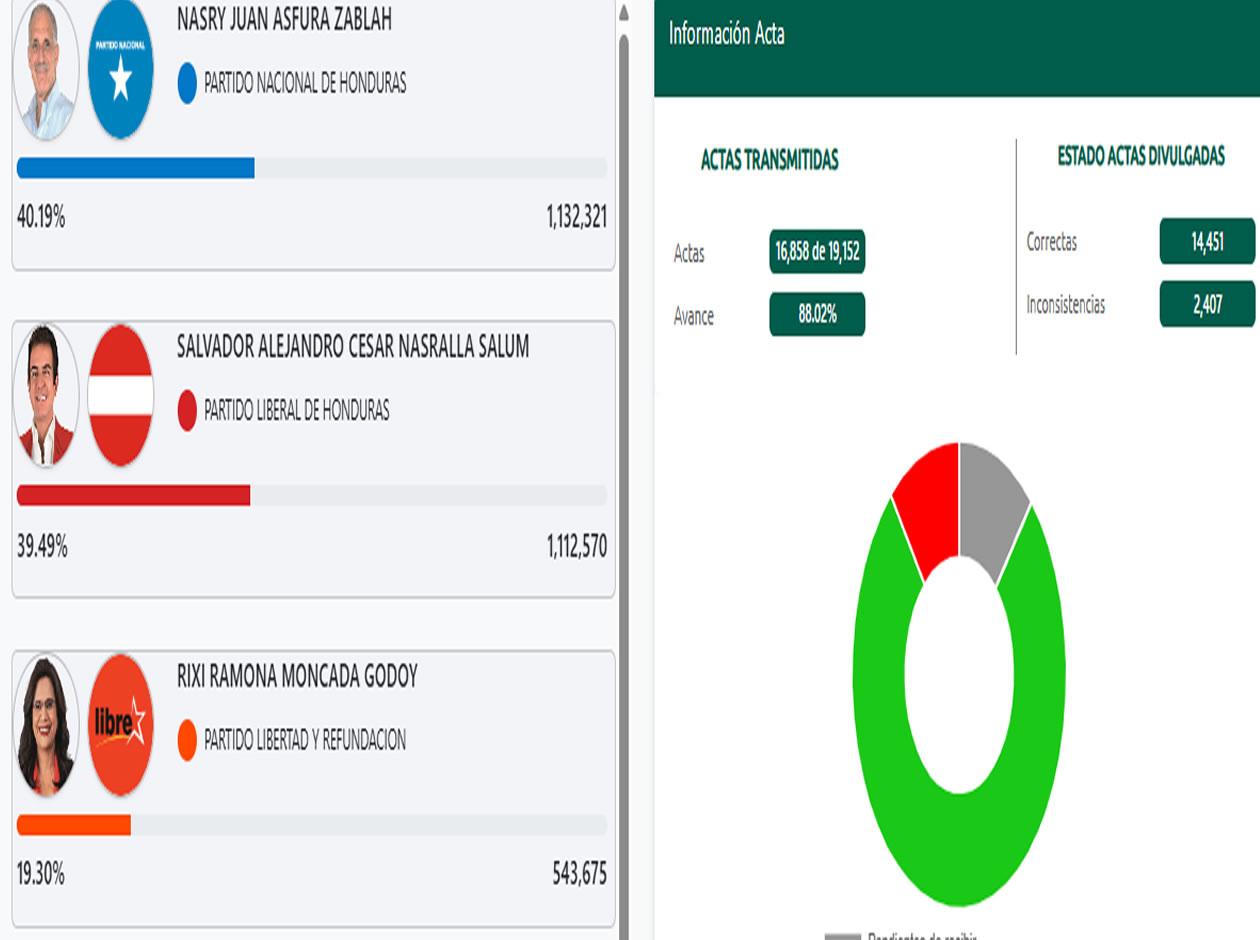Click the Inconsistencias 2,407 badge
1260x940 pixels.
pos(1207,304)
